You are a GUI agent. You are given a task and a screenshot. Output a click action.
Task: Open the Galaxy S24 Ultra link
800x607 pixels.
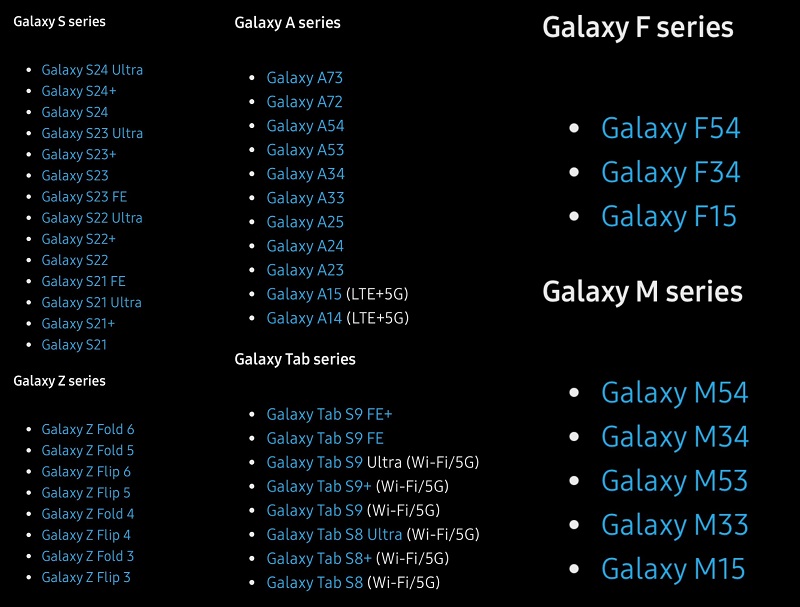click(92, 70)
